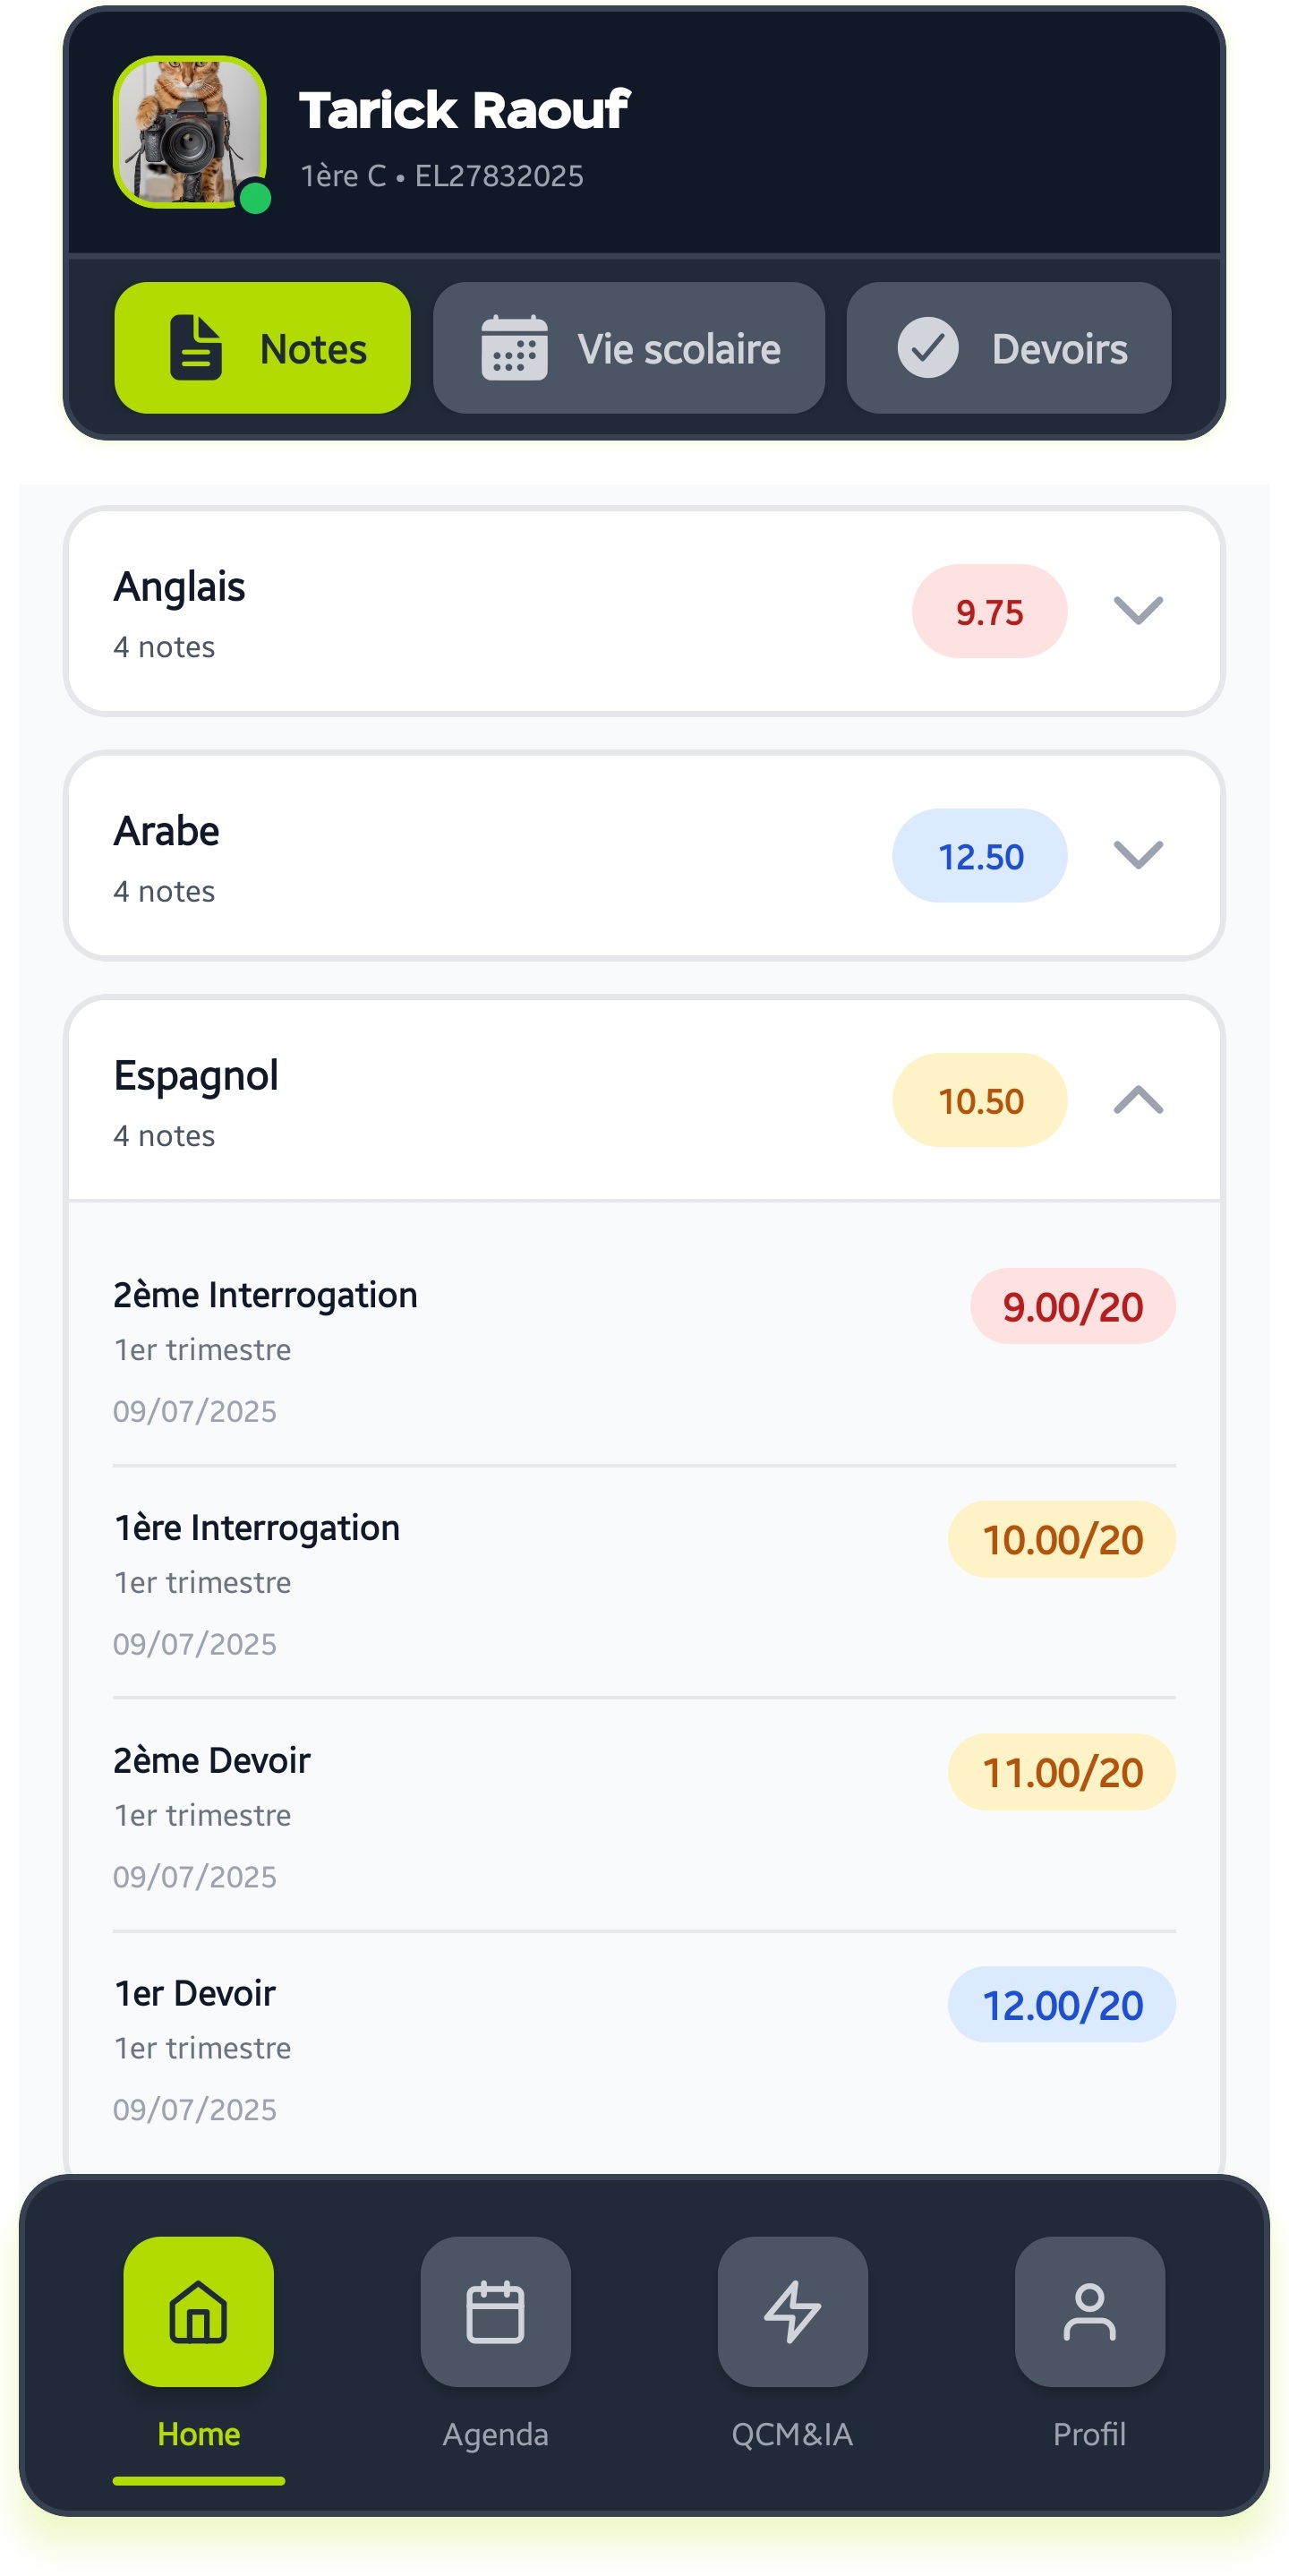The height and width of the screenshot is (2576, 1289).
Task: Expand the Arabe subject chevron
Action: tap(1137, 855)
